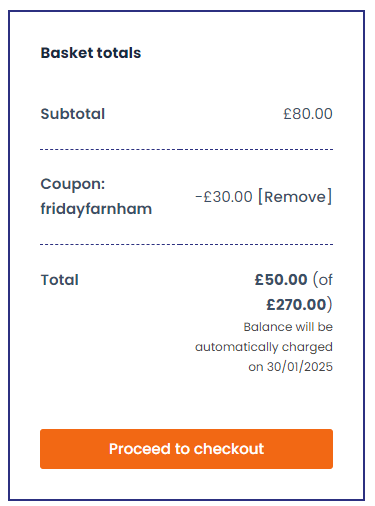This screenshot has width=375, height=506.
Task: Select the 30/01/2025 charge date text
Action: (x=300, y=367)
